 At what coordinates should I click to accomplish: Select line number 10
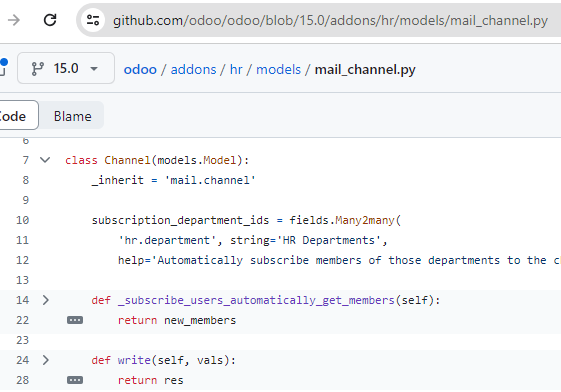pyautogui.click(x=22, y=220)
